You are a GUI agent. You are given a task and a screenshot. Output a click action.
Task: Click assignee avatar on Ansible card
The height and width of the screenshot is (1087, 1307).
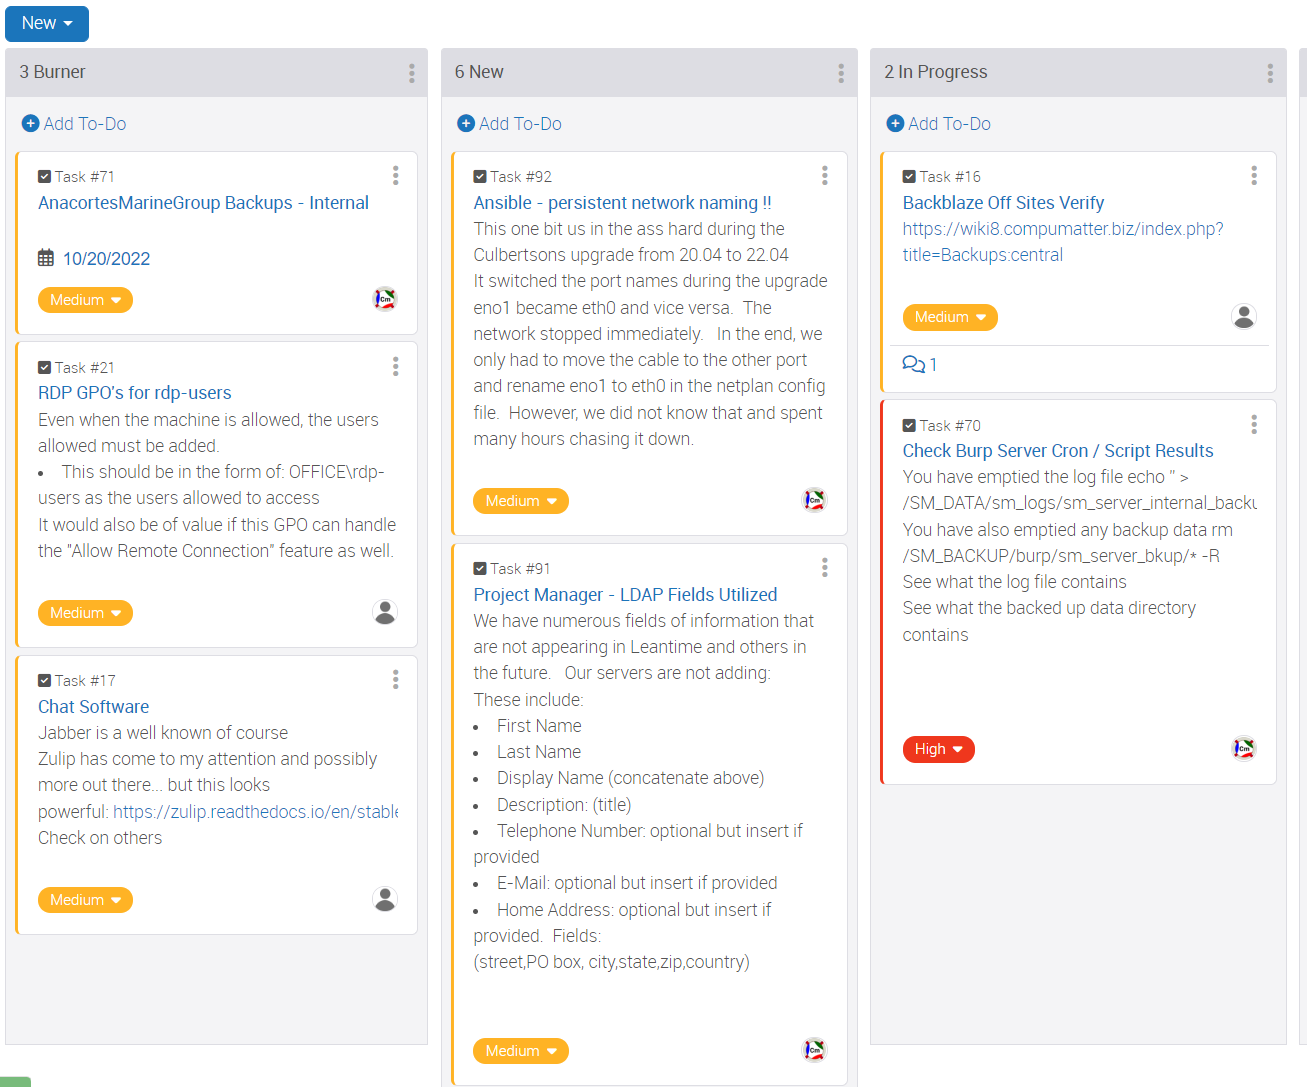pyautogui.click(x=815, y=500)
